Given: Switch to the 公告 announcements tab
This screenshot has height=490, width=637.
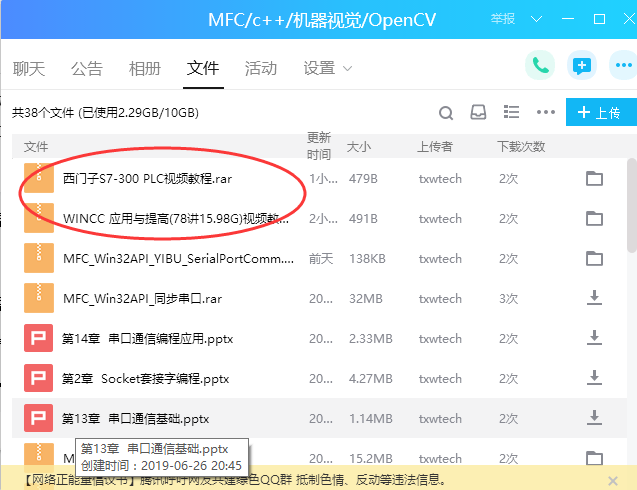Looking at the screenshot, I should [87, 68].
